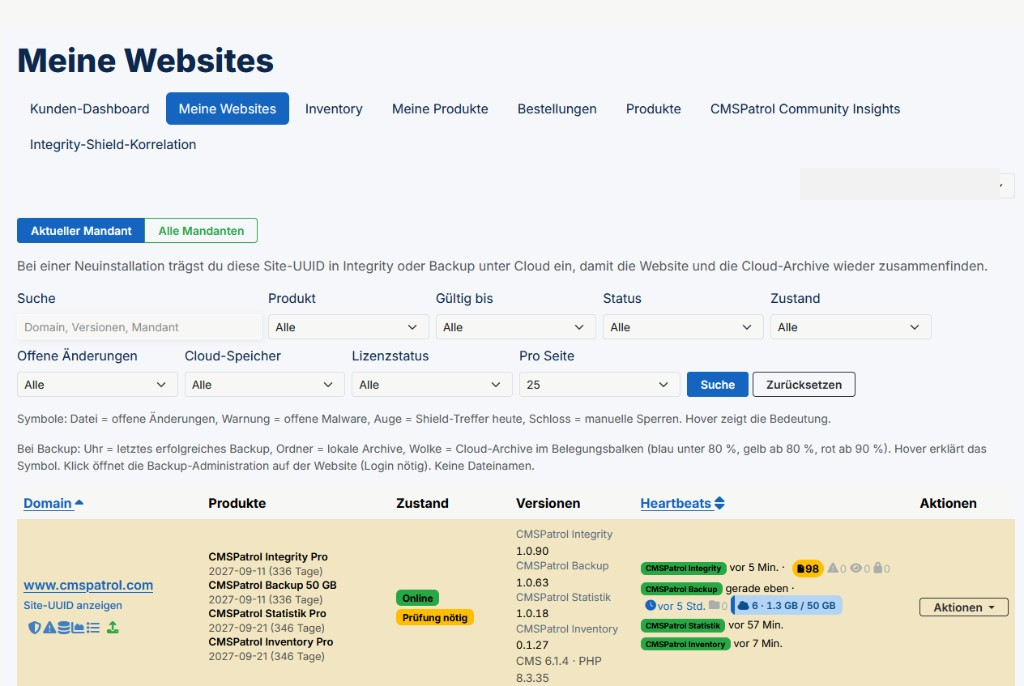
Task: Open the Integrity-Shield-Korrelation tab
Action: [x=113, y=144]
